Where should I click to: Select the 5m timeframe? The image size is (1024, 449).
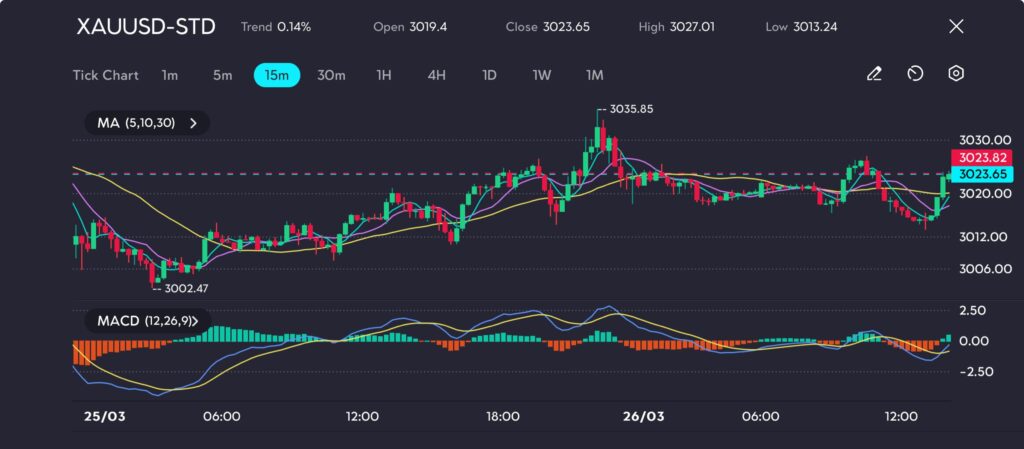pos(222,75)
